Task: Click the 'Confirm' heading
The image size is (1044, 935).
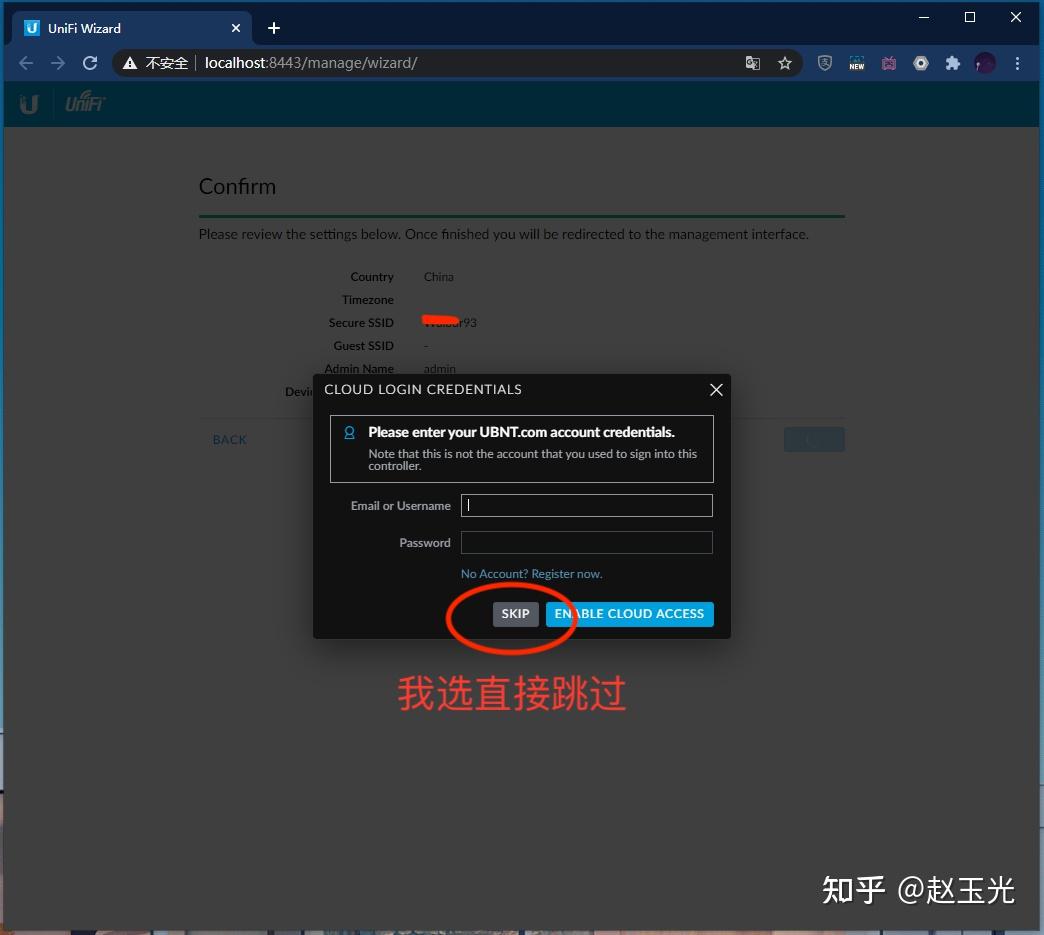Action: tap(237, 186)
